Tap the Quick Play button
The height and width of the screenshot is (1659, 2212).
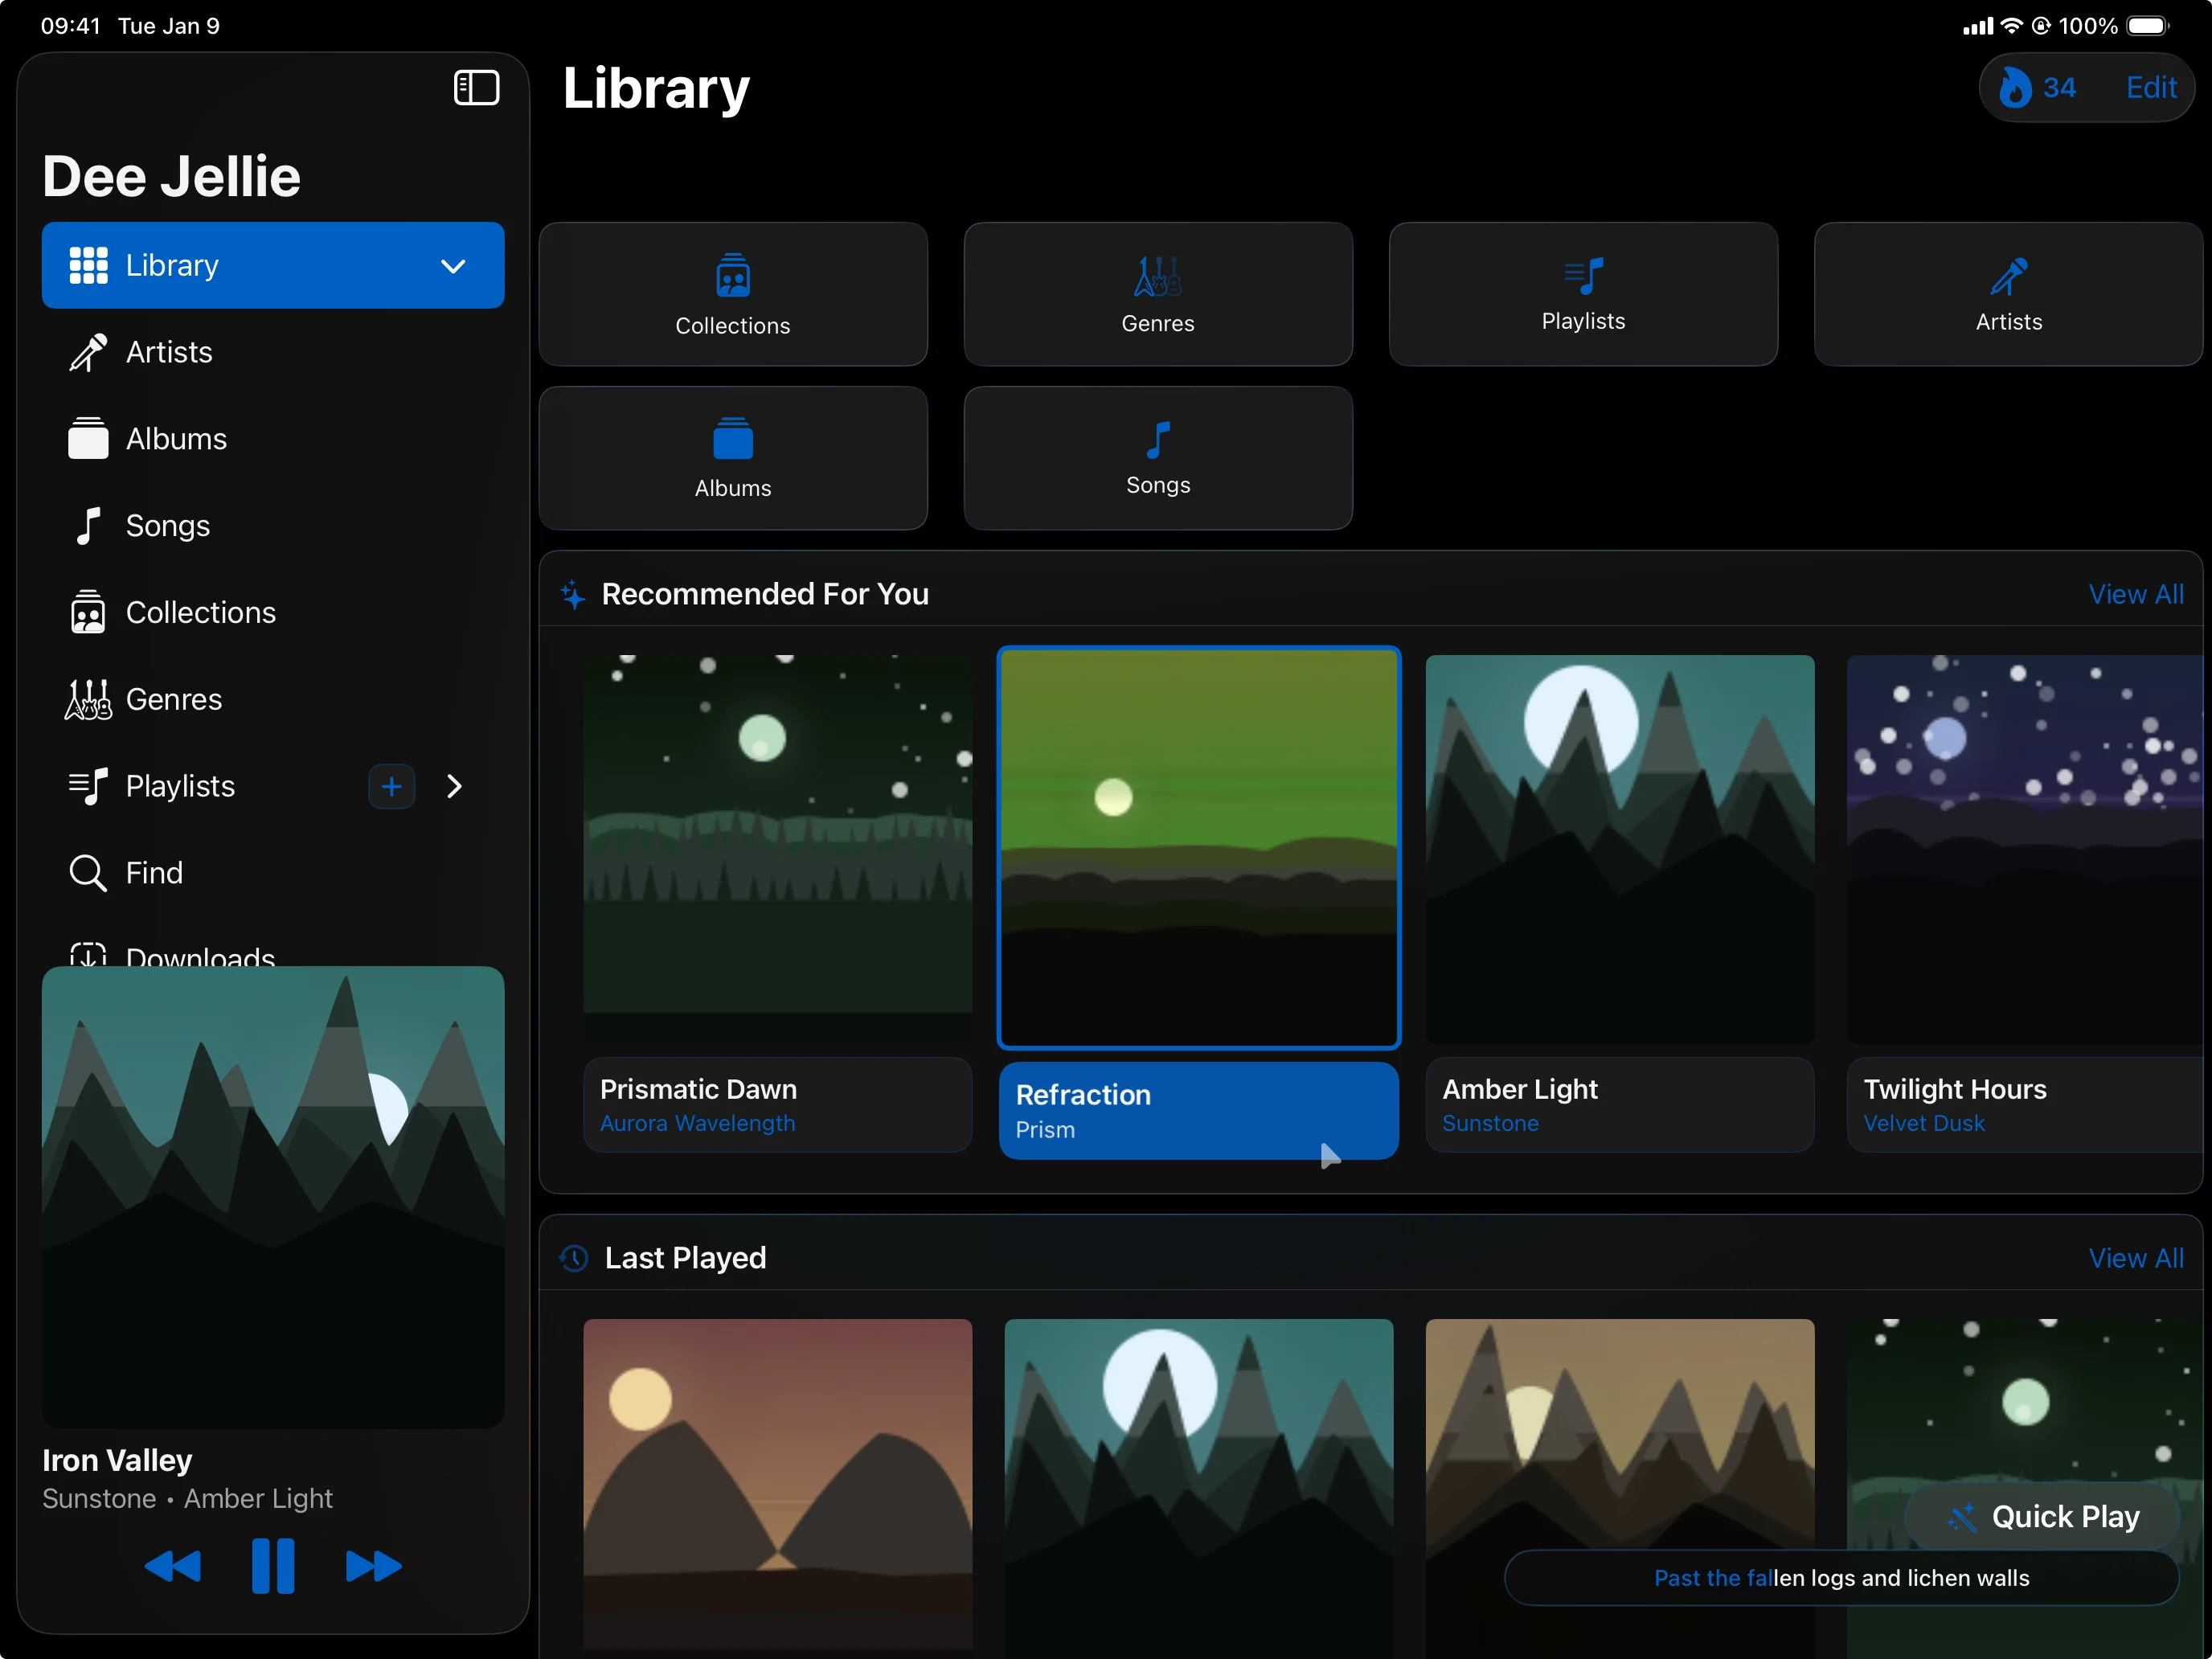click(2044, 1516)
